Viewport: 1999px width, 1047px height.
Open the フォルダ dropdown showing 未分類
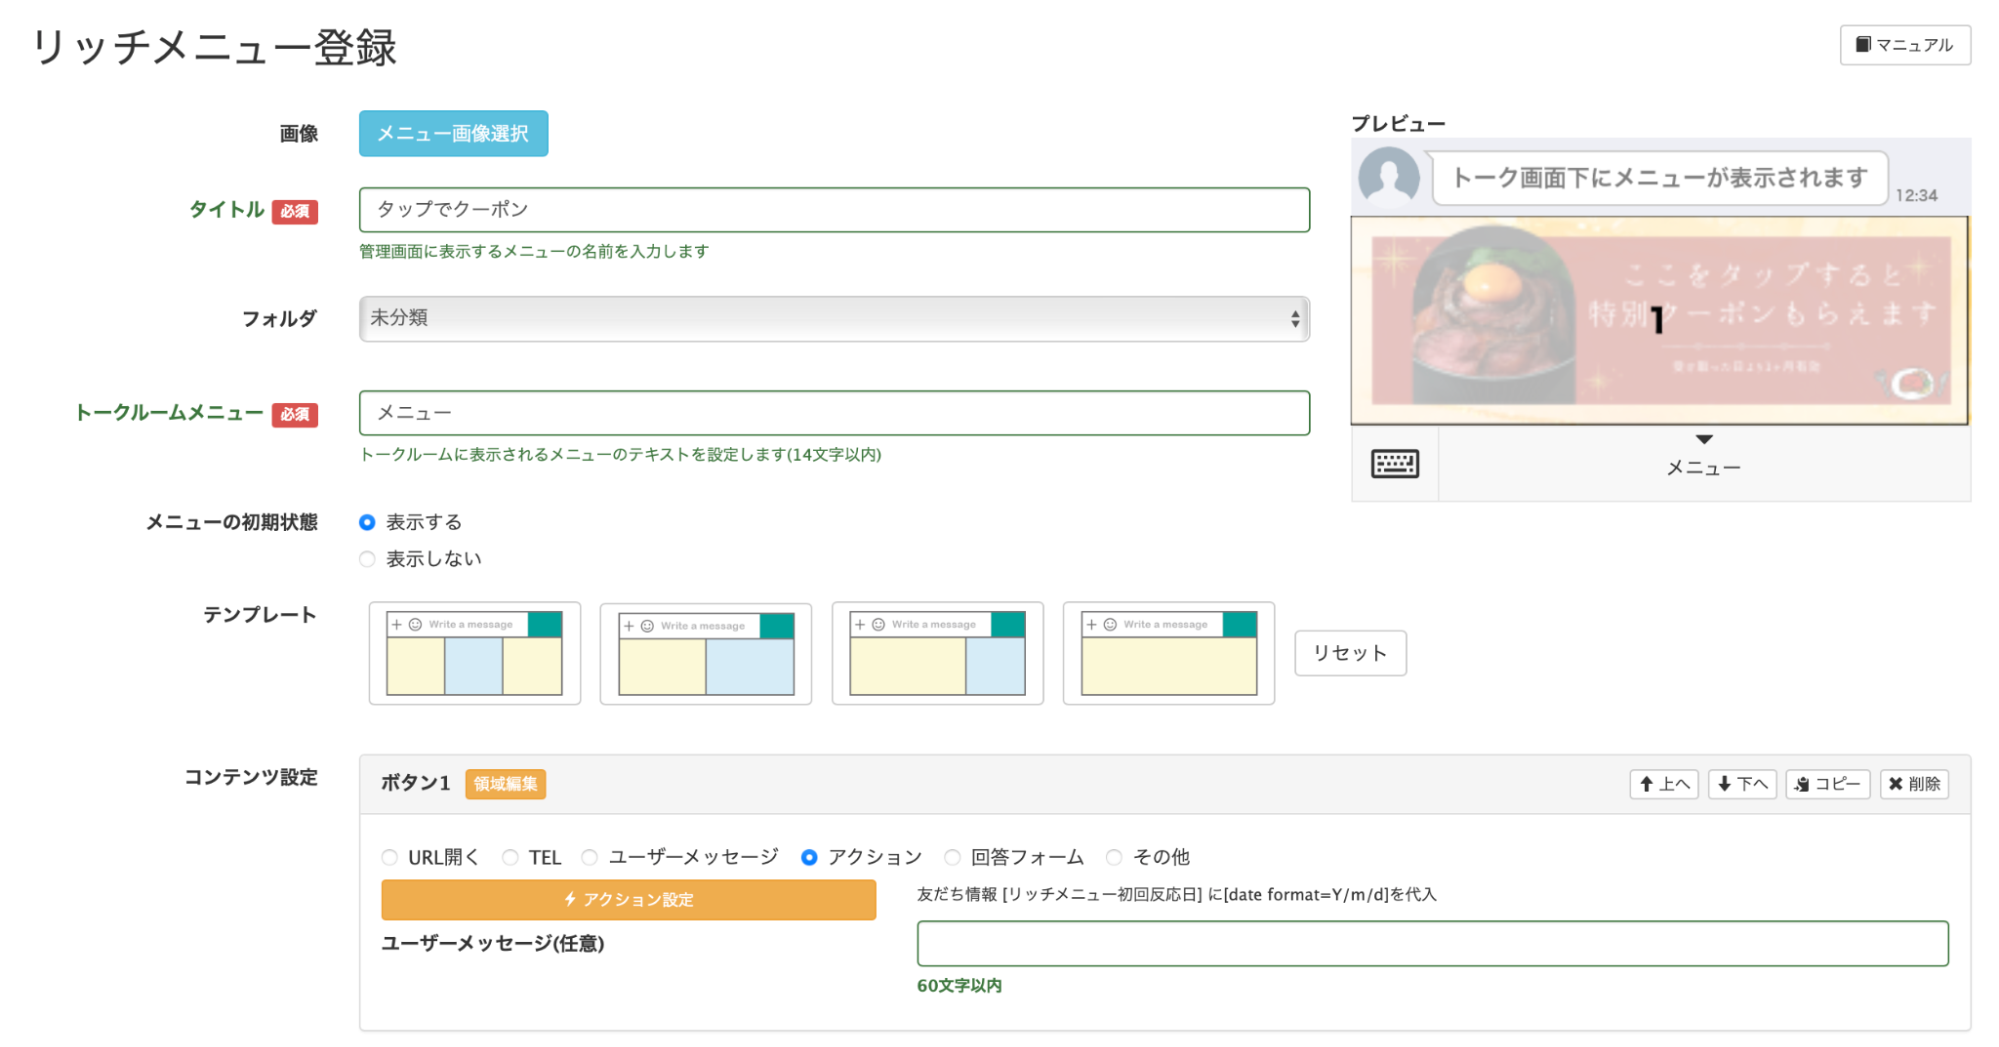tap(834, 318)
